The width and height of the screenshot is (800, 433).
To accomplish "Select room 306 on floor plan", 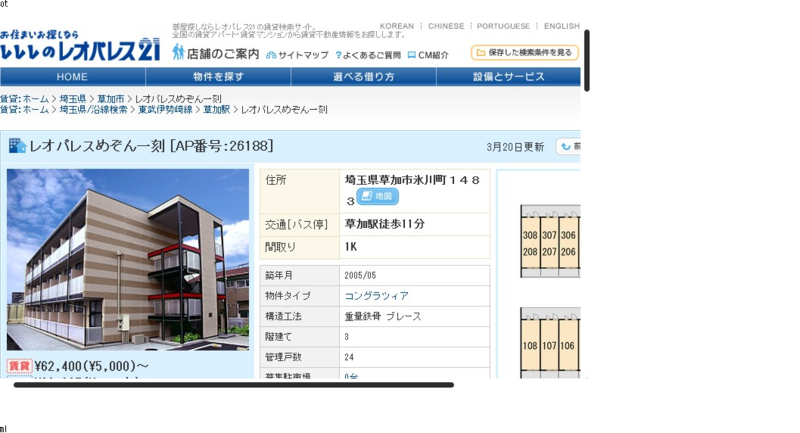I will [568, 235].
